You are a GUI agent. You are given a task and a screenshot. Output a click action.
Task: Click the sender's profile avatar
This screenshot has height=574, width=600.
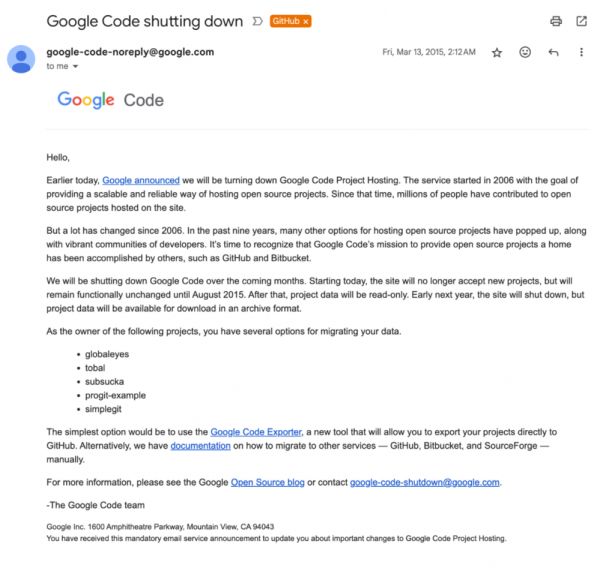click(21, 60)
